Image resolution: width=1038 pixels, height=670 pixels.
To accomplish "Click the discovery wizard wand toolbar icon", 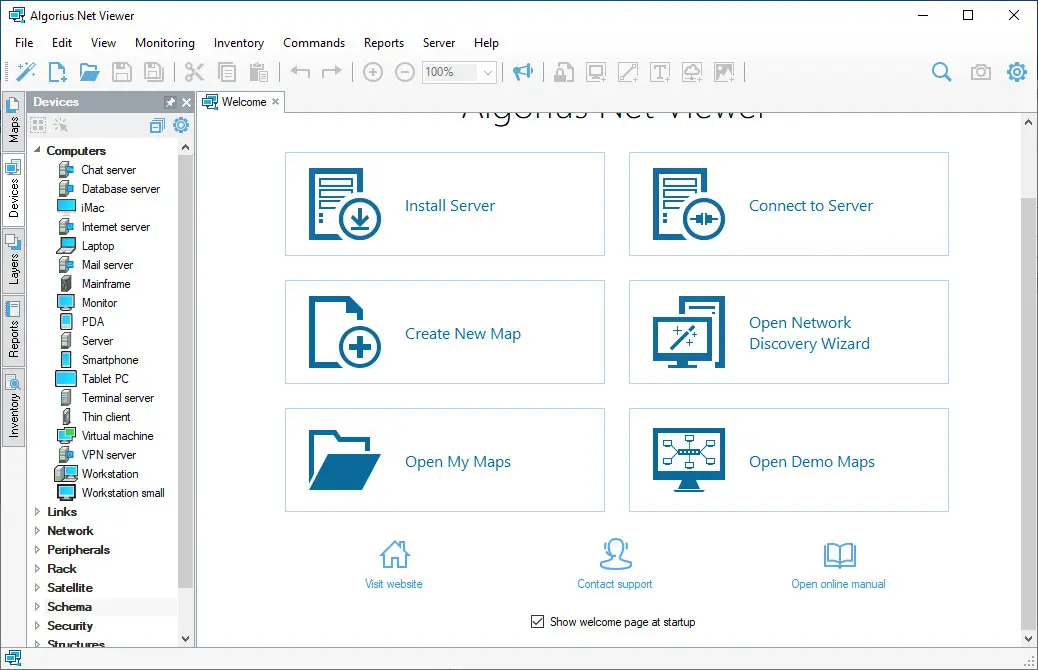I will click(x=26, y=72).
